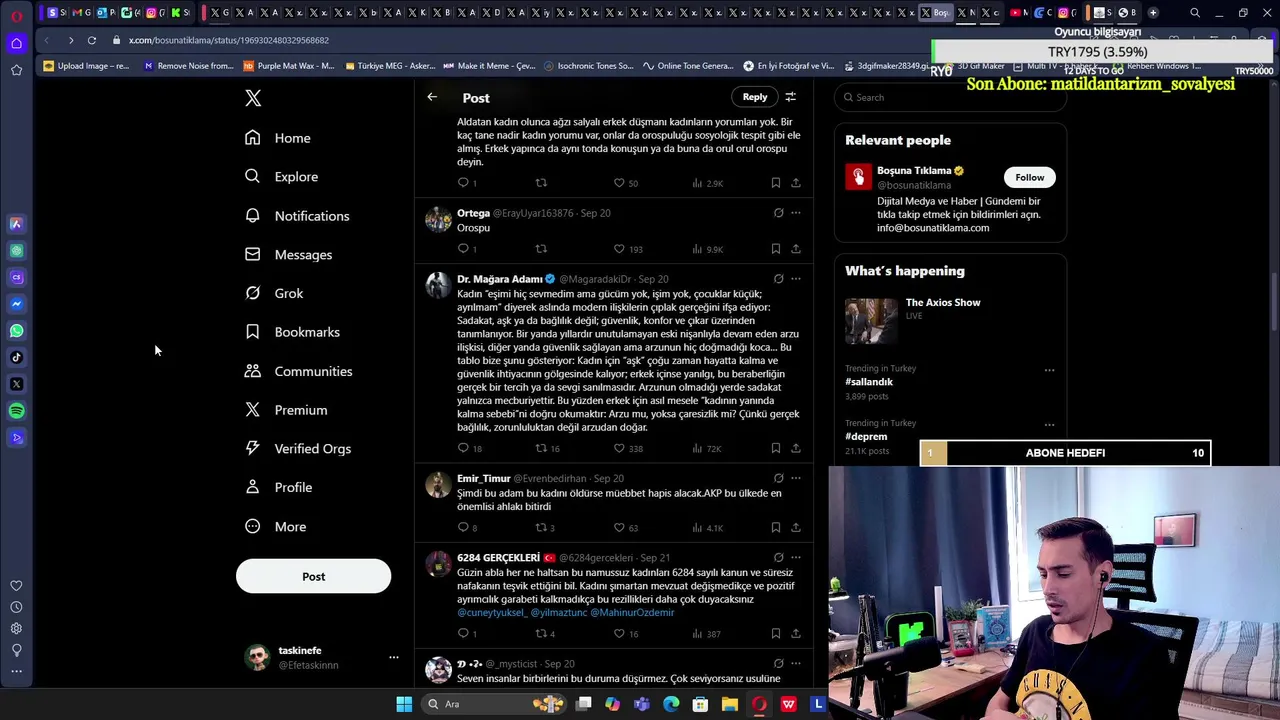This screenshot has width=1280, height=720.
Task: Open WhatsApp in Opera sidebar
Action: [x=16, y=331]
